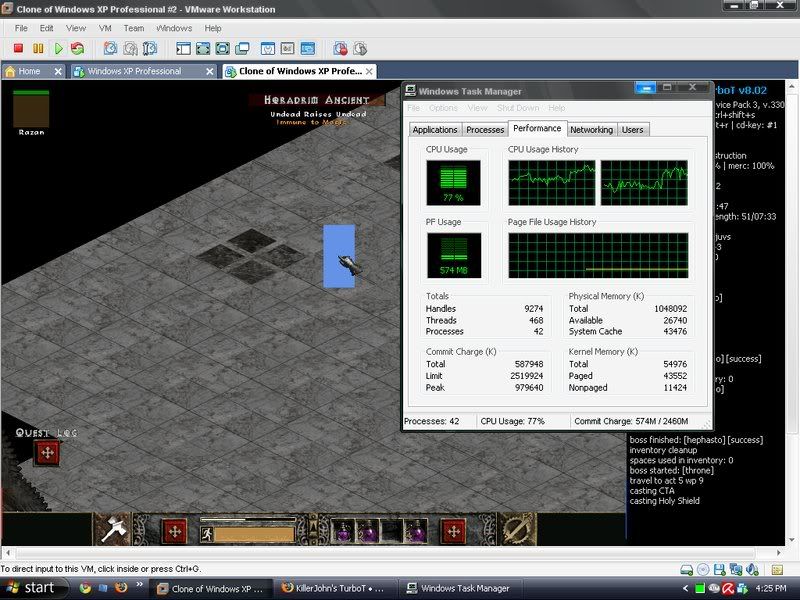800x600 pixels.
Task: Click the vertical scrollbar down arrow
Action: [792, 540]
